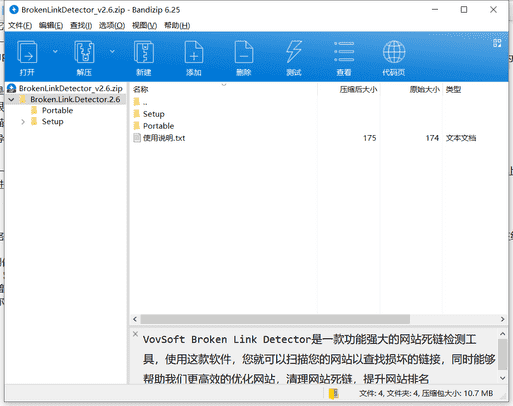Open the 文件(F) menu
This screenshot has height=406, width=513.
20,25
